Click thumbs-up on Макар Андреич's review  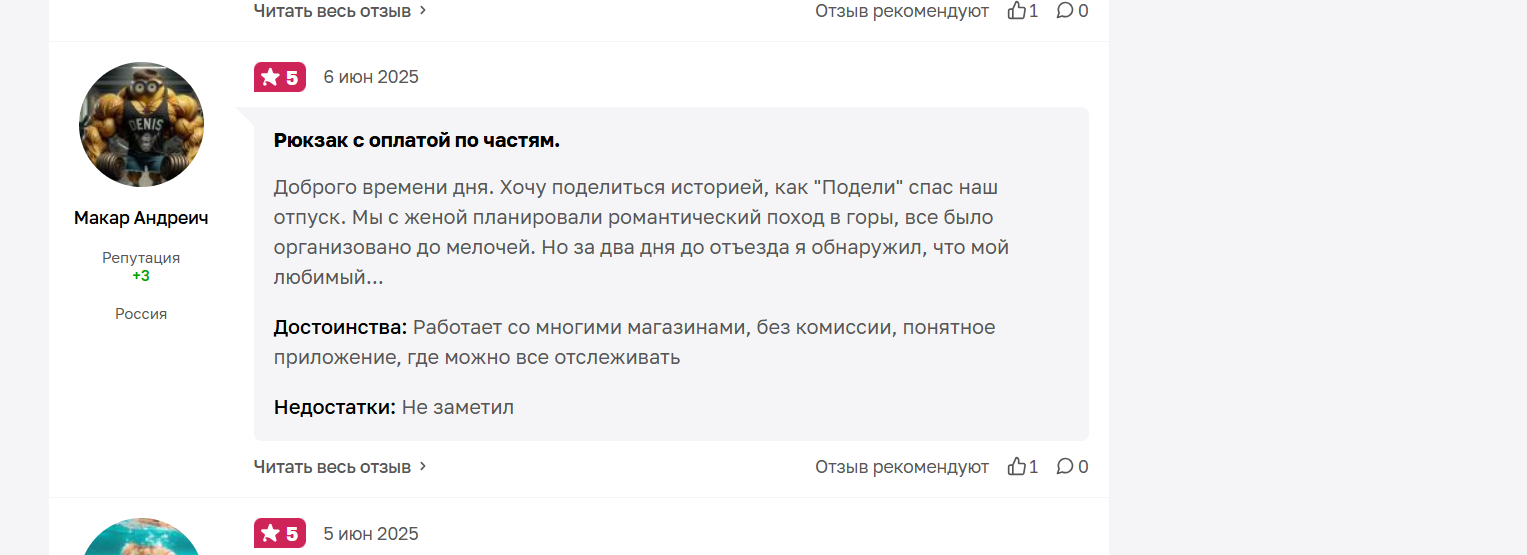[x=1017, y=467]
